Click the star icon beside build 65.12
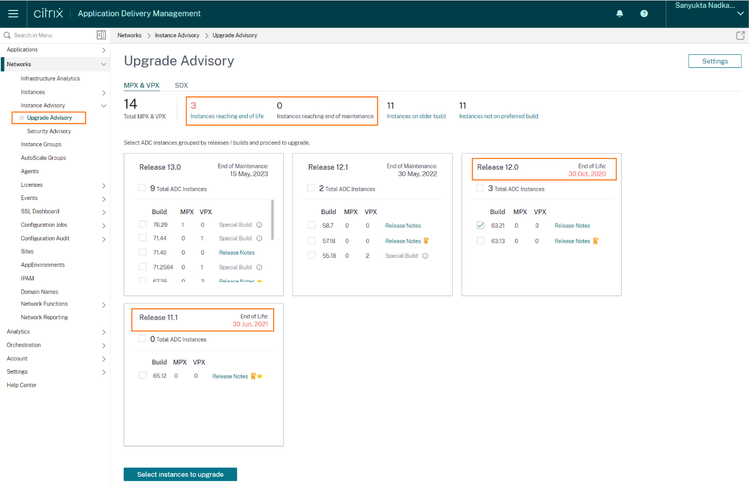The image size is (750, 491). [x=260, y=376]
